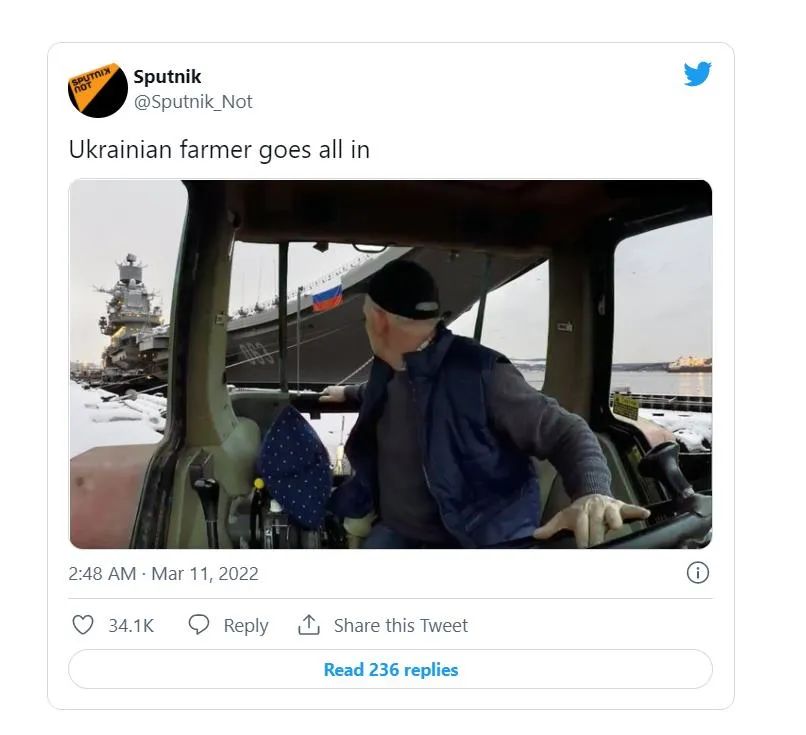This screenshot has height=735, width=806.
Task: Open the tweet info circle icon
Action: click(x=698, y=573)
